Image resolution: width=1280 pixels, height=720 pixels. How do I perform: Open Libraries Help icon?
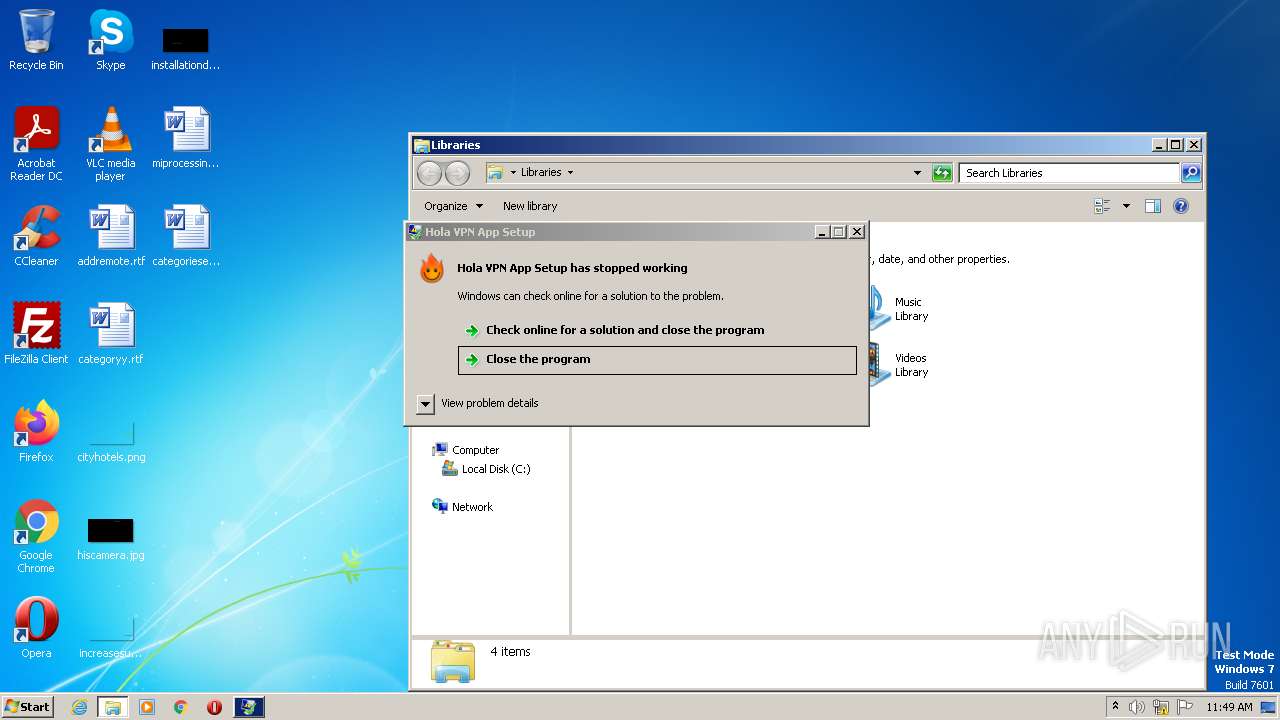[1181, 206]
